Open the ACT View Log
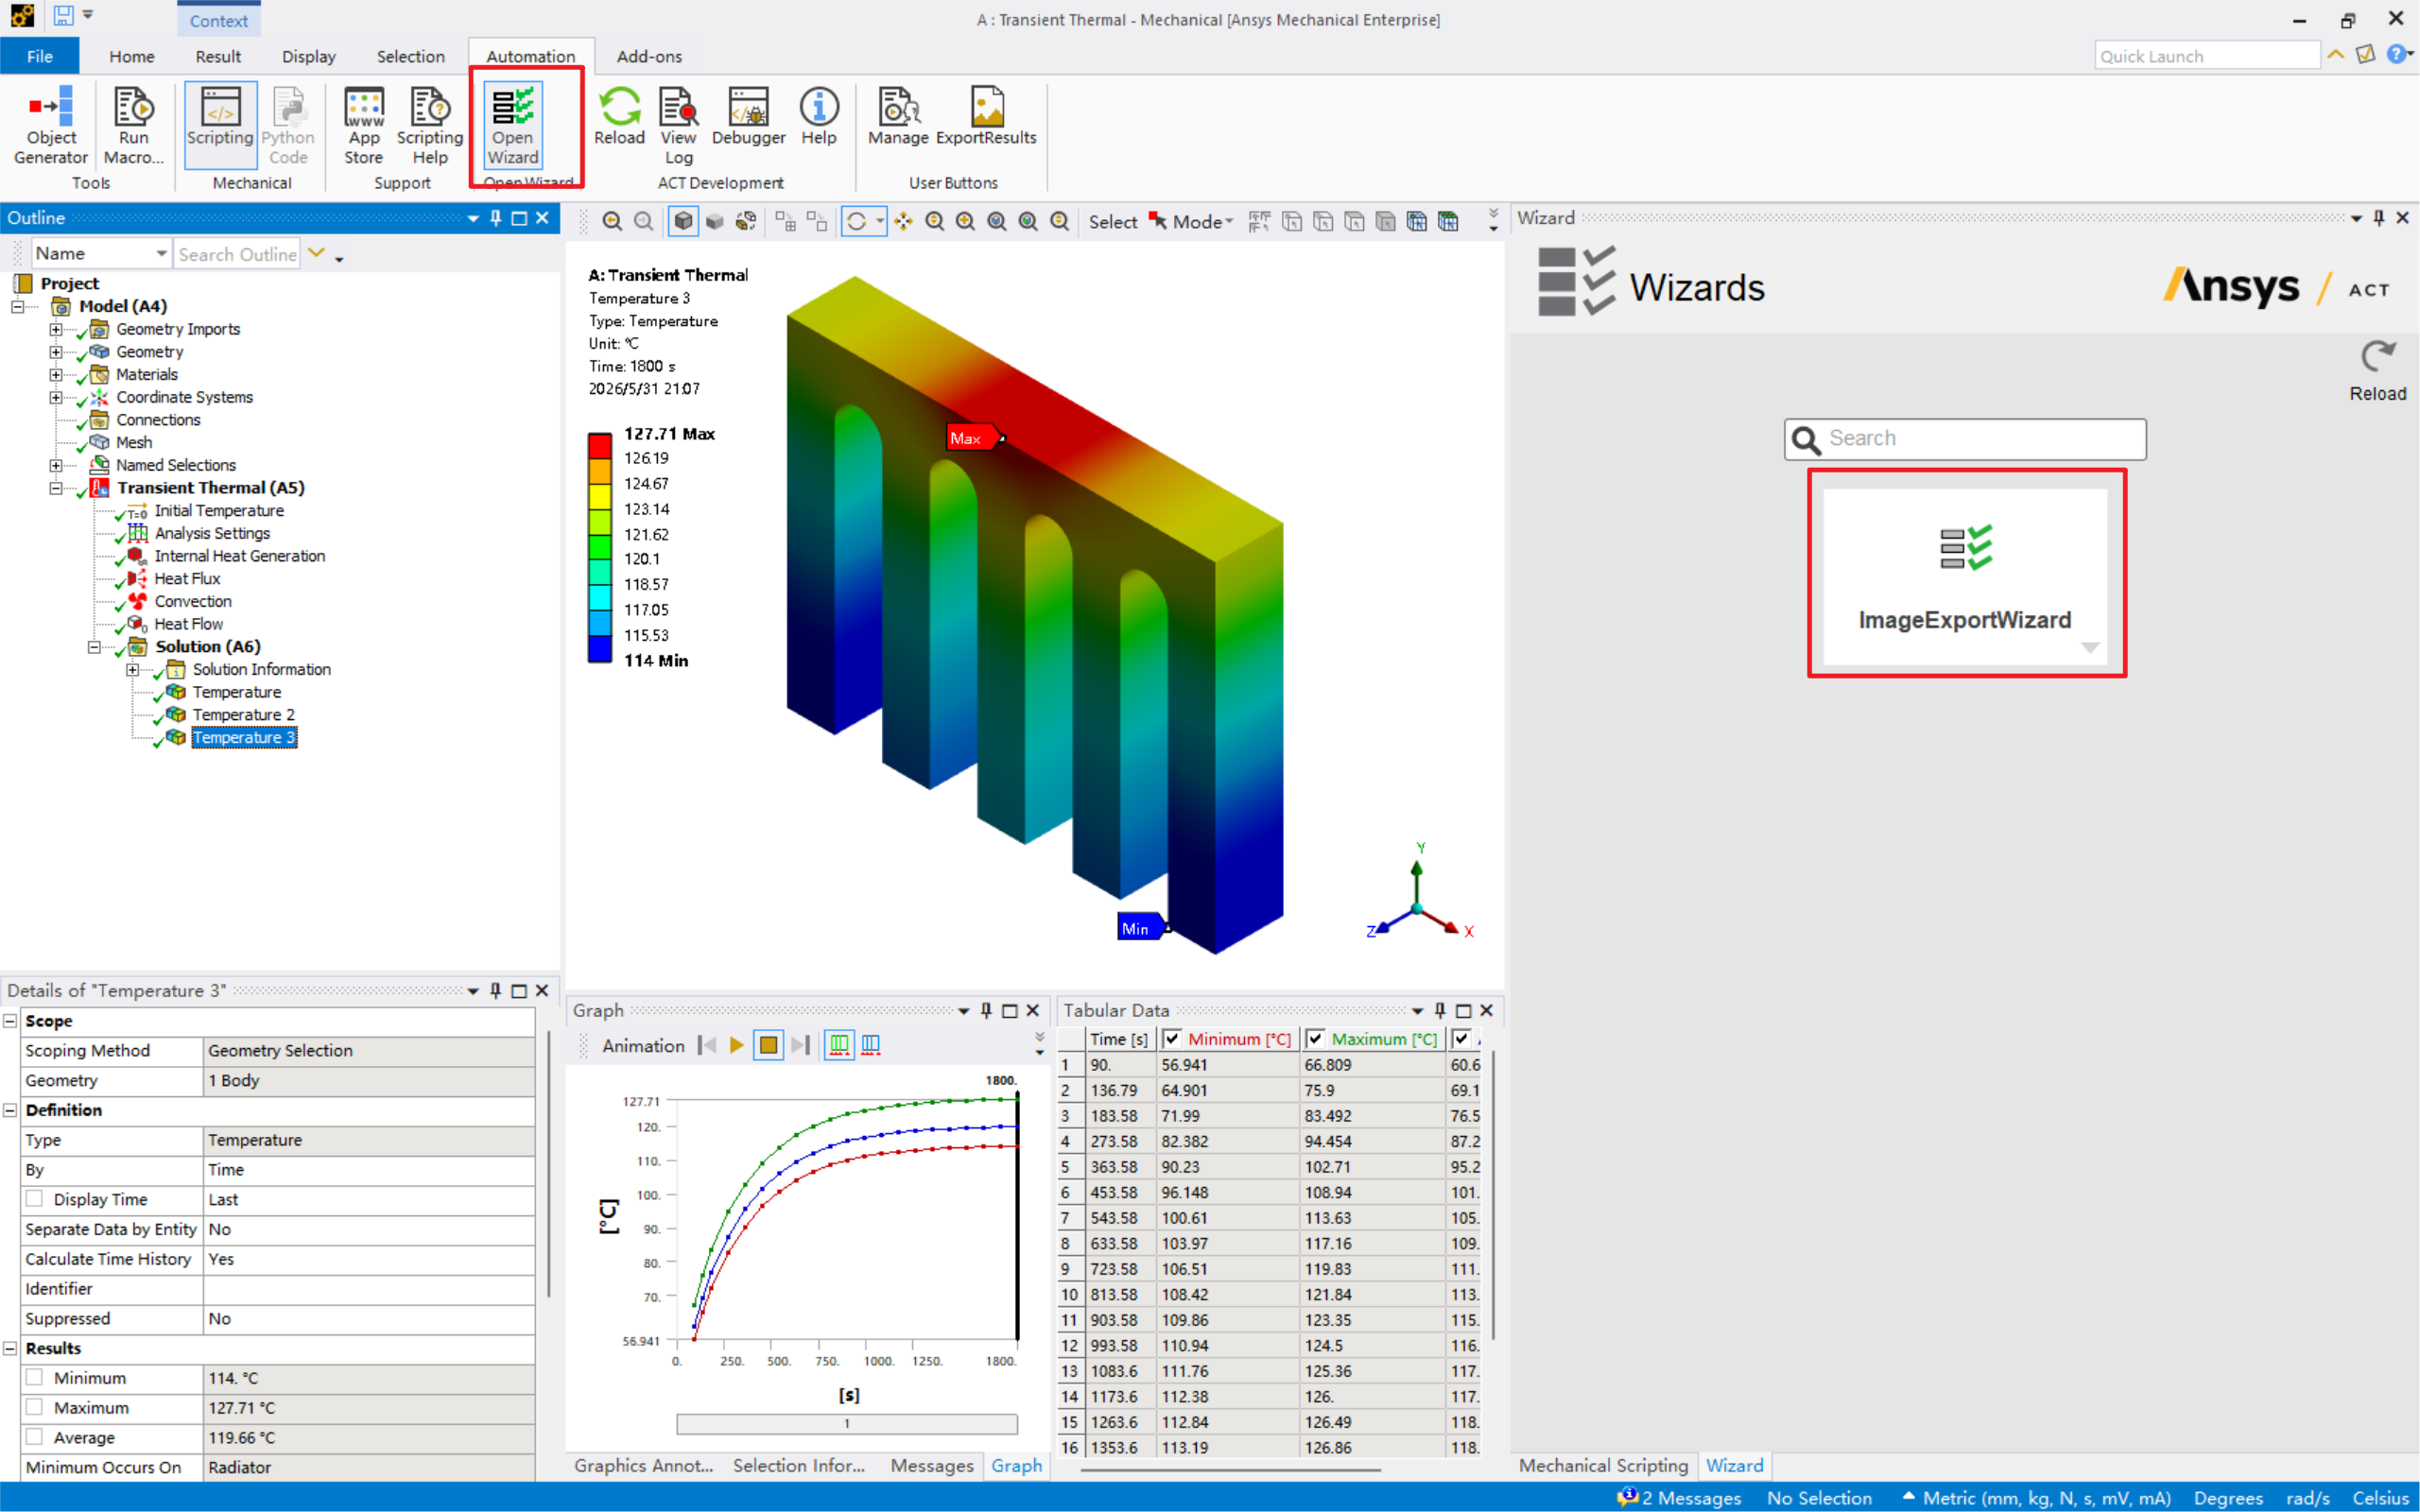 pyautogui.click(x=678, y=125)
